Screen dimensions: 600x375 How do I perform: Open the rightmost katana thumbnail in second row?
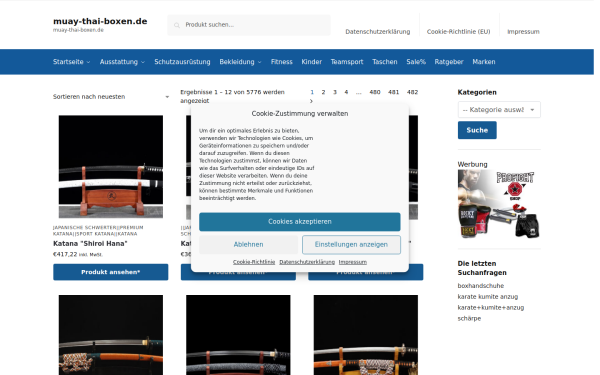coord(365,335)
